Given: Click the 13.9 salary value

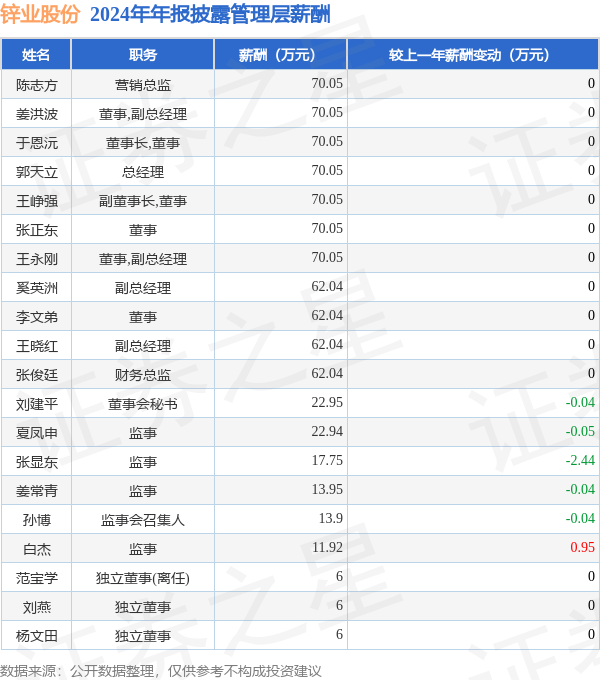Looking at the screenshot, I should pyautogui.click(x=331, y=518).
